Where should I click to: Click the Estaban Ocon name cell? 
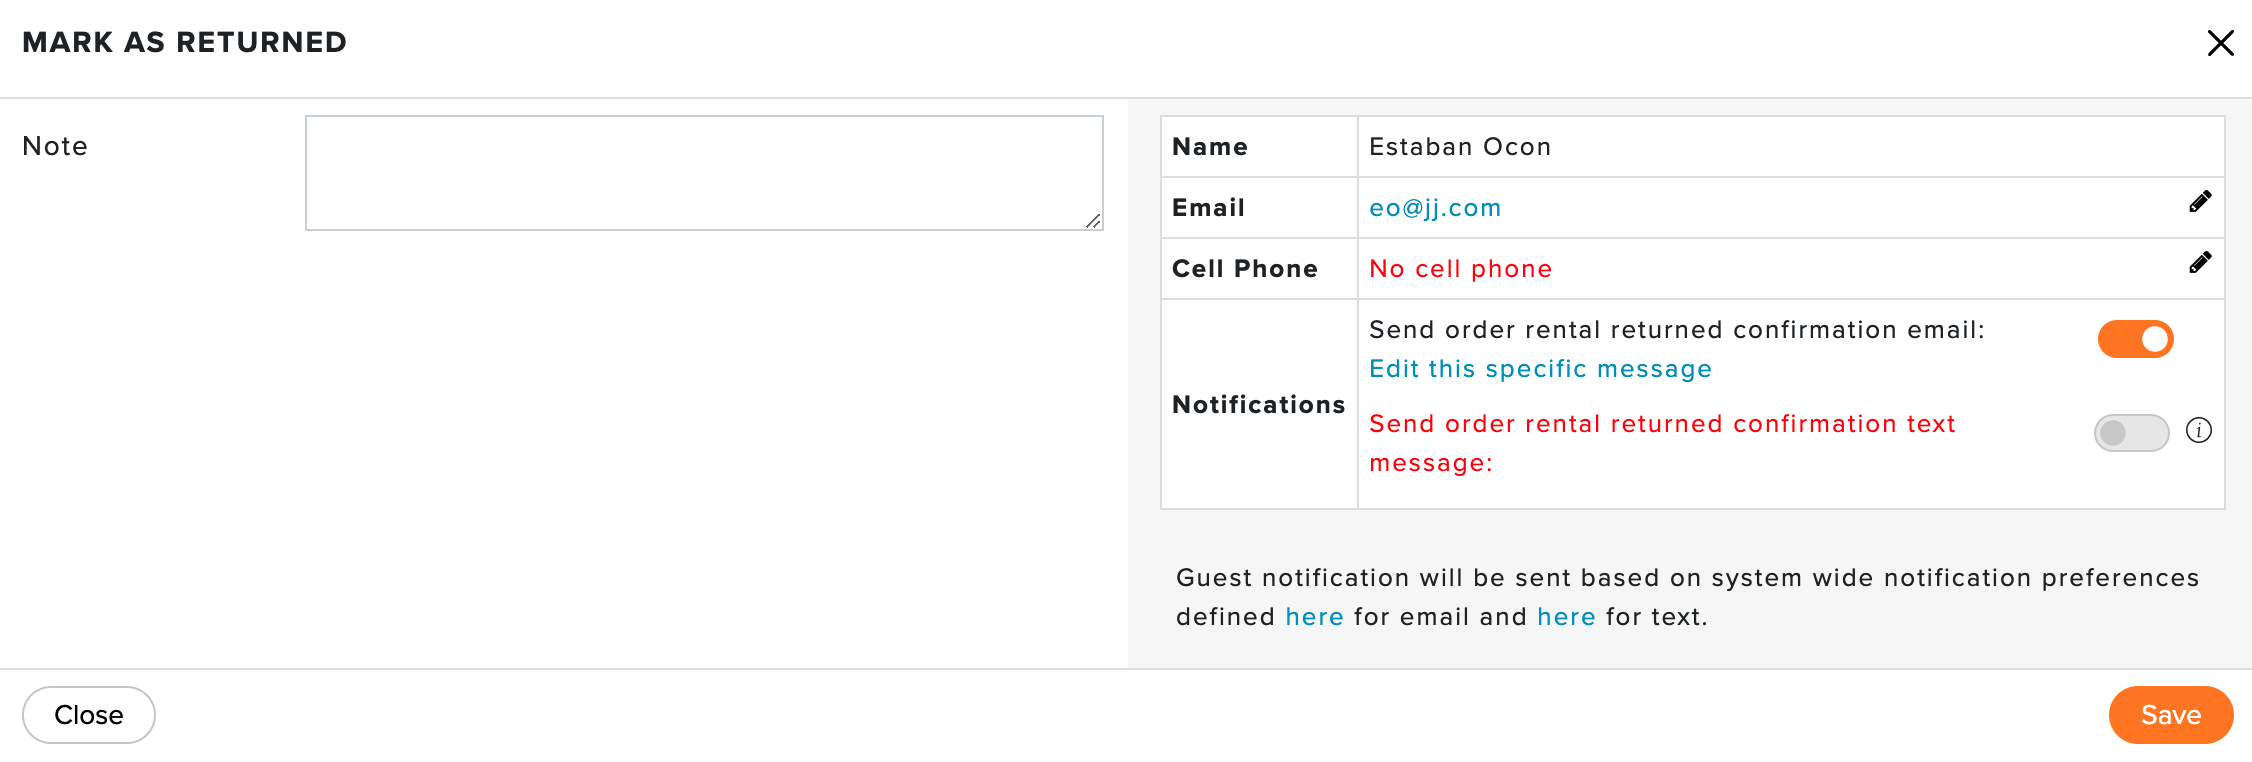(1791, 147)
